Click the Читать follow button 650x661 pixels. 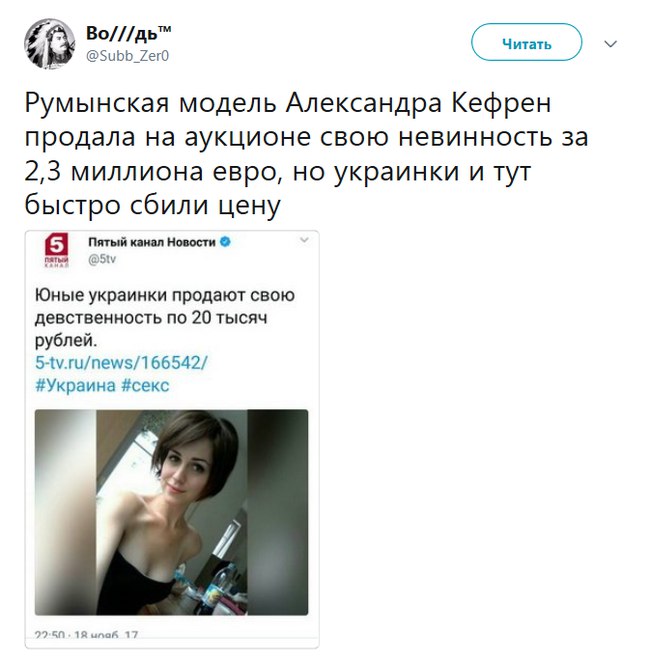pos(526,42)
